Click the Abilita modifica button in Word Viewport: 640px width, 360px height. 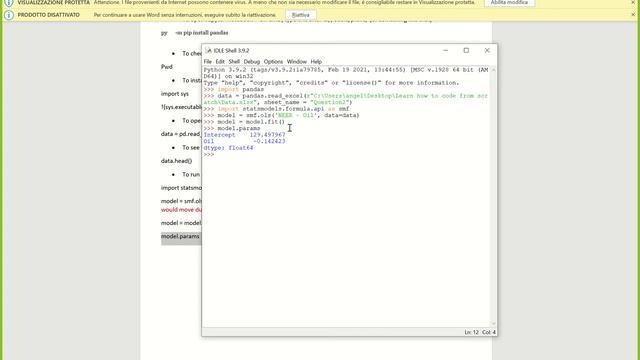(509, 2)
